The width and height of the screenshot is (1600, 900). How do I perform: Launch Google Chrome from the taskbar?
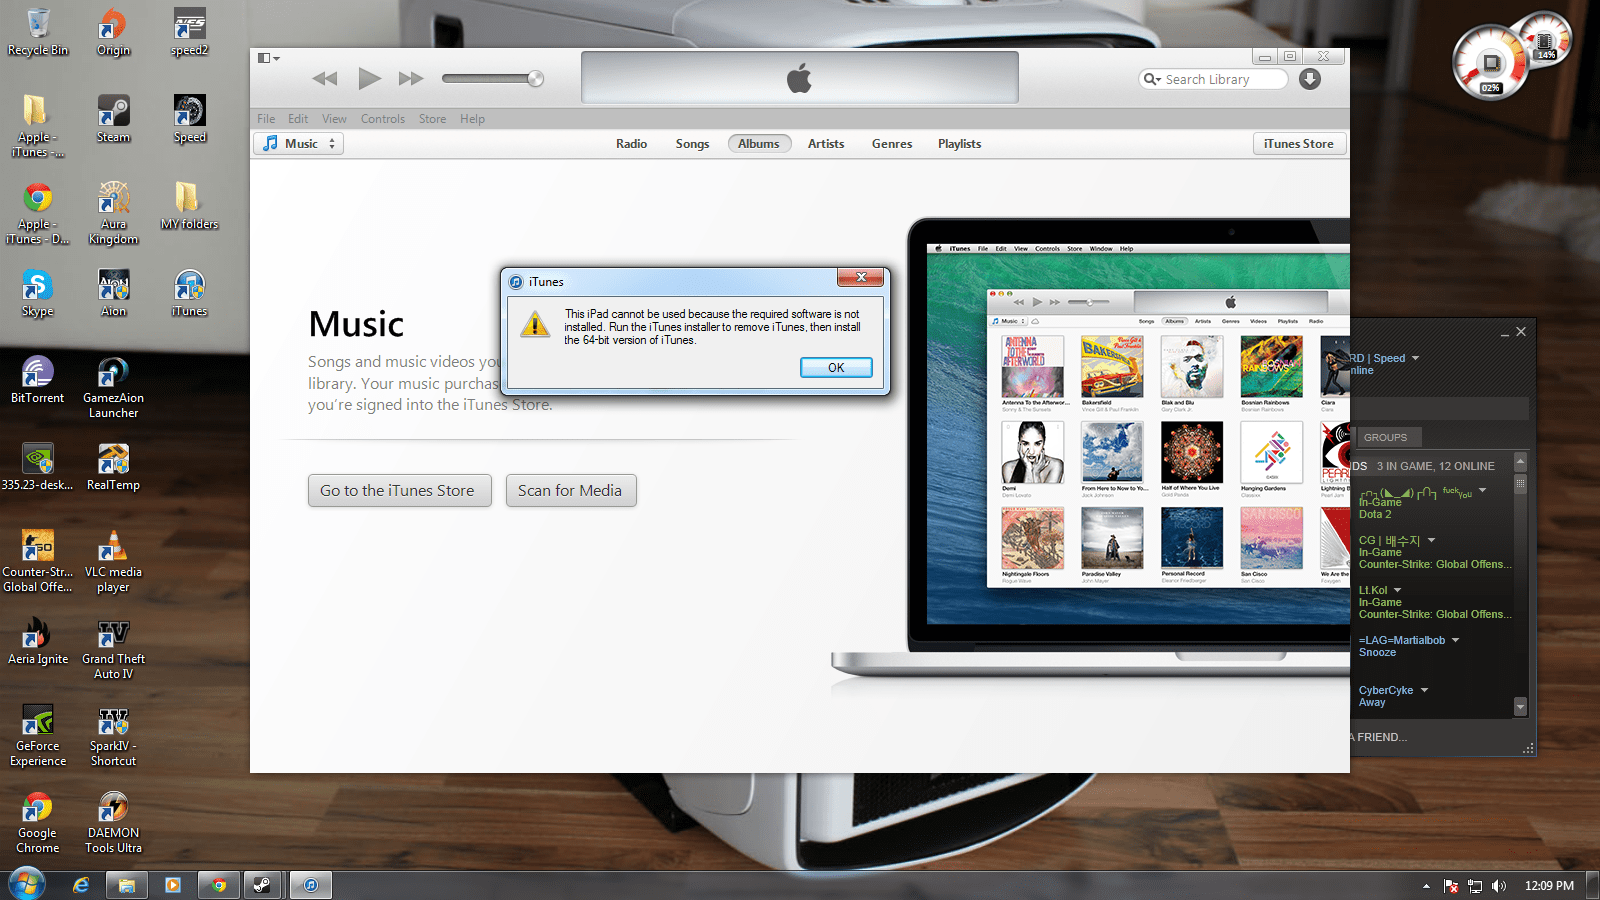tap(218, 884)
